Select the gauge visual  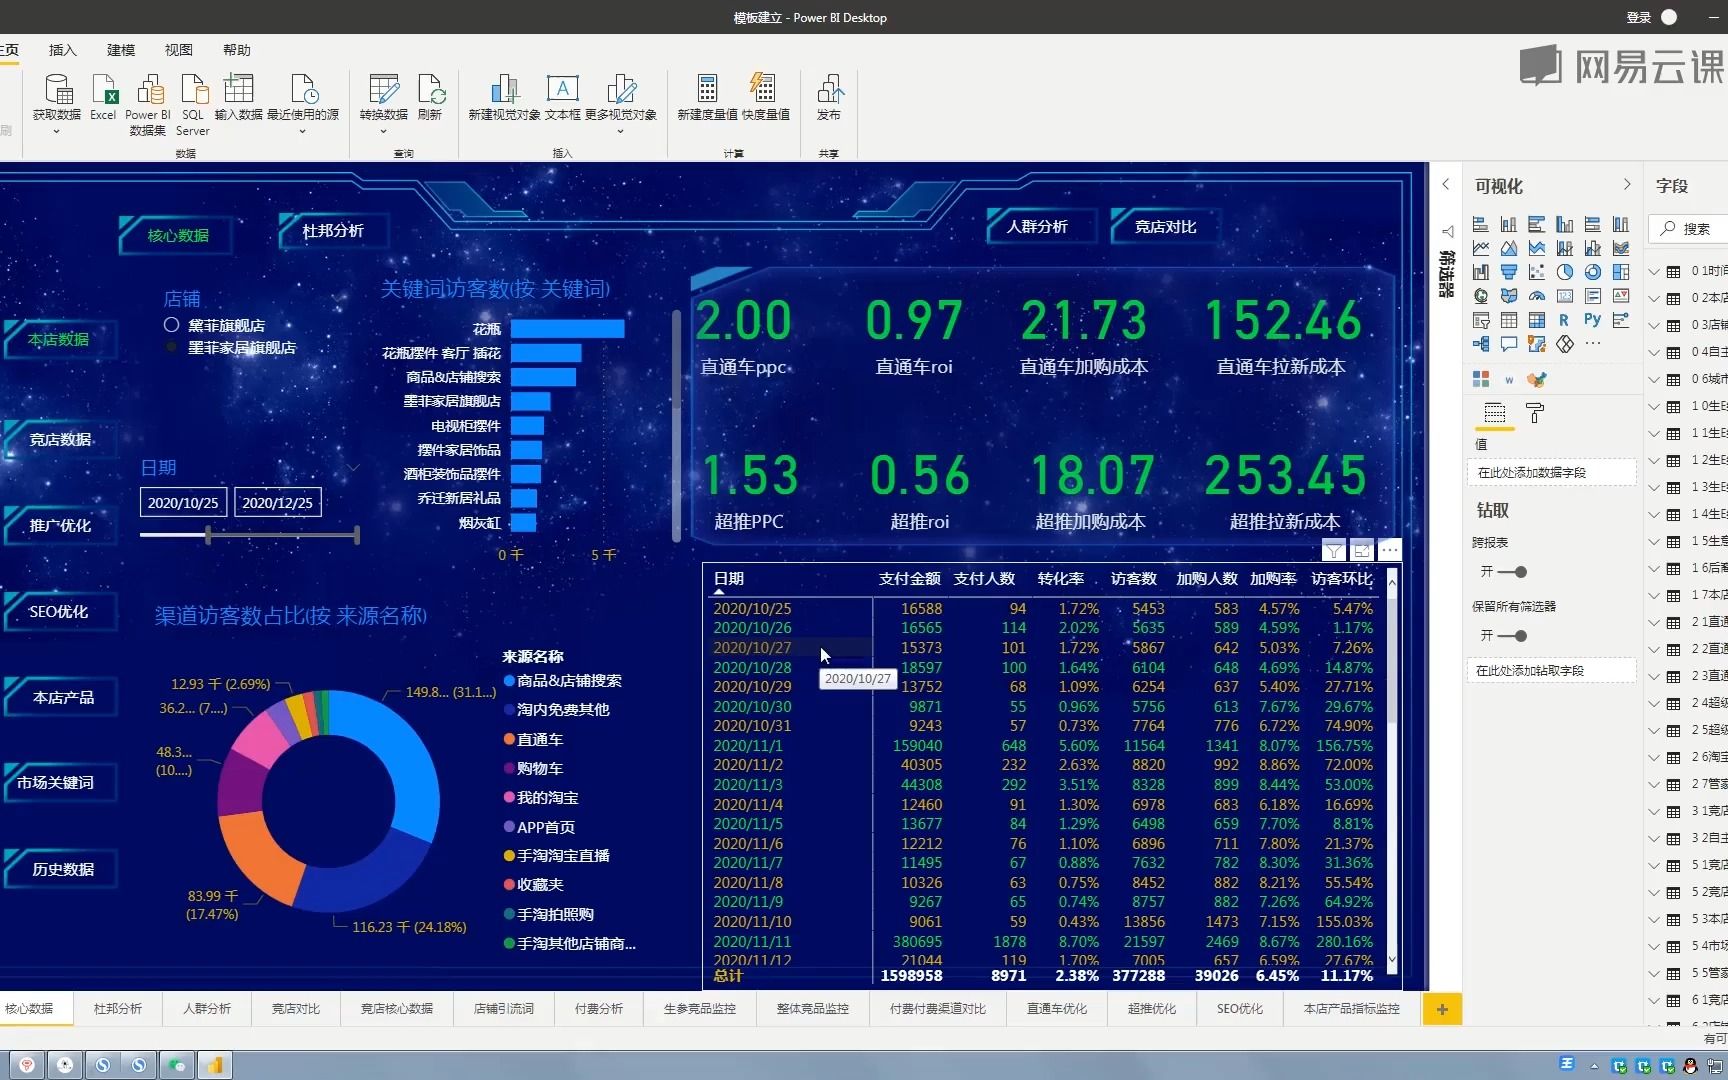(x=1537, y=296)
